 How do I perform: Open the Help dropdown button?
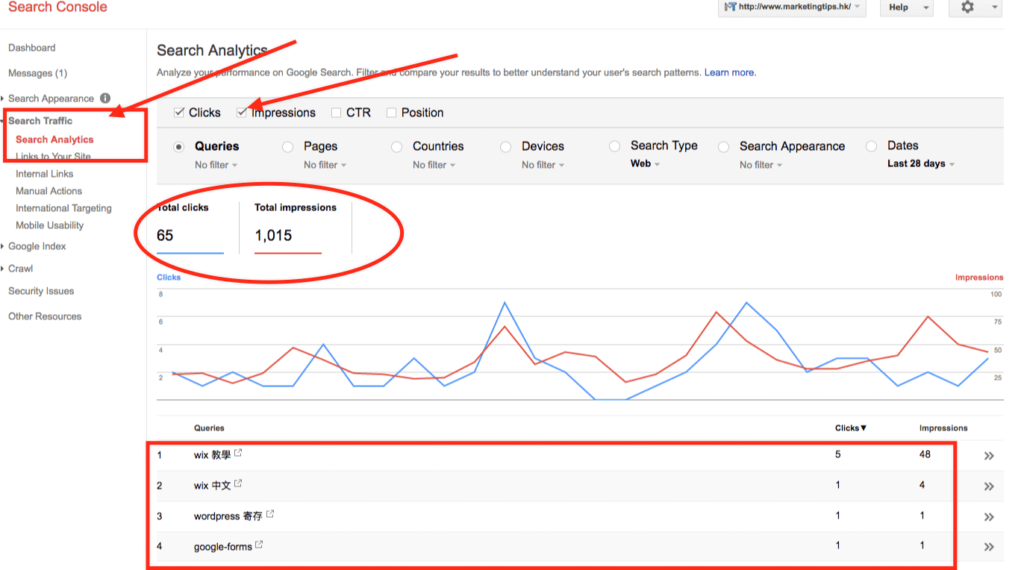(x=907, y=7)
